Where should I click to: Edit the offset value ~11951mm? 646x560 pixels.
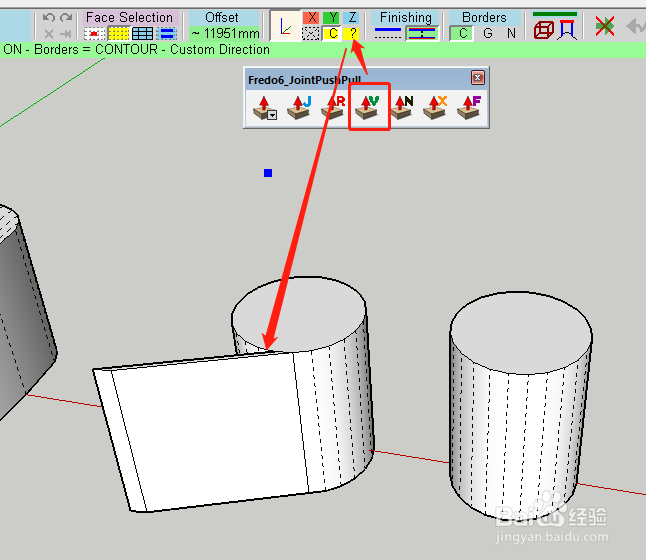225,33
